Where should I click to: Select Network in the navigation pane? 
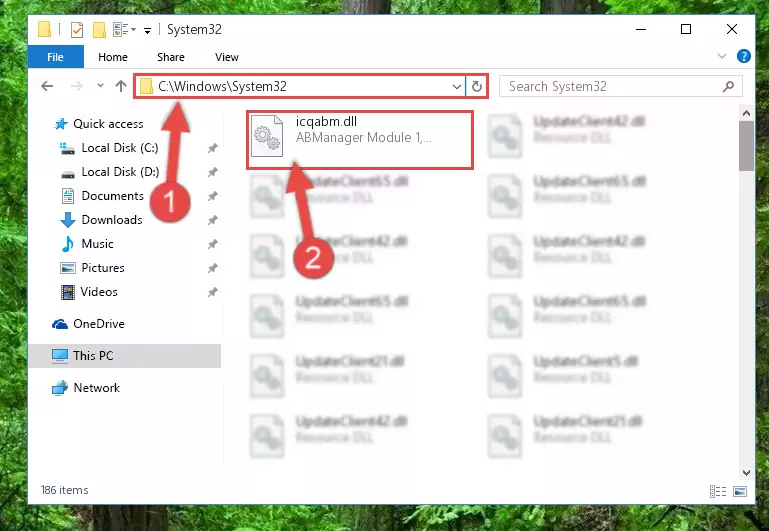pos(97,387)
